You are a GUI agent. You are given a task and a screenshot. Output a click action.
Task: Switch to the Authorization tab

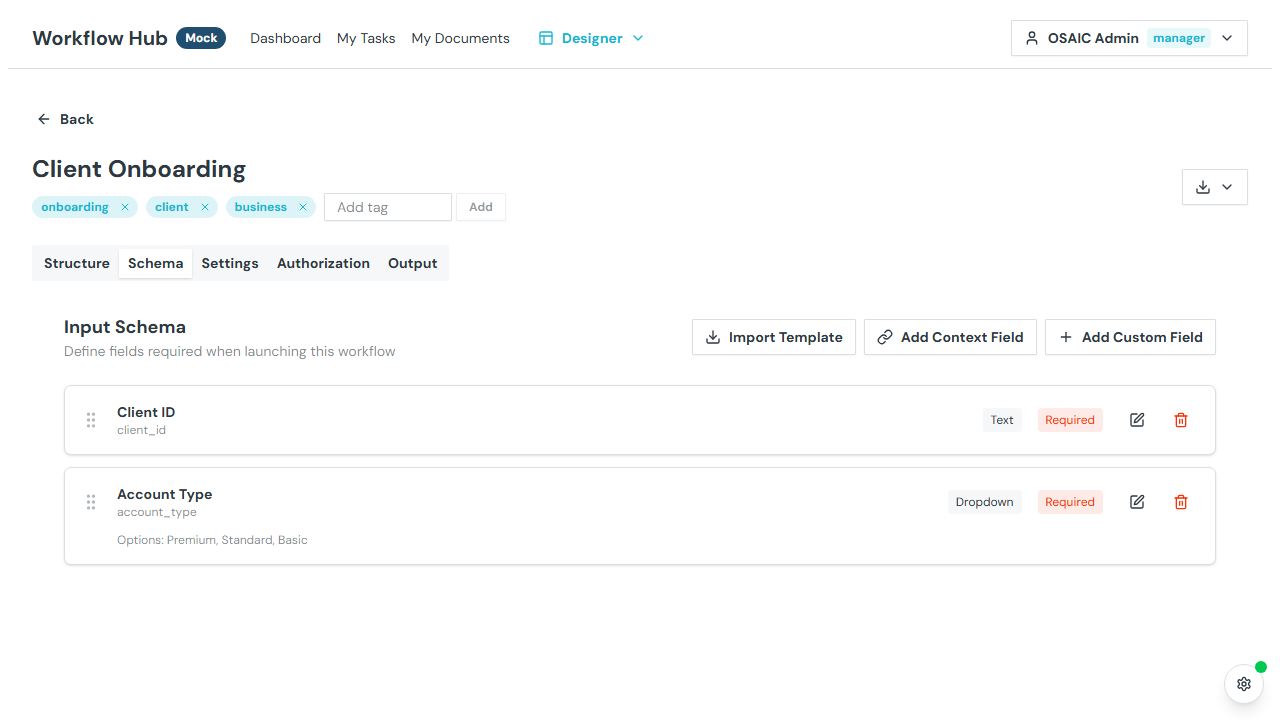click(323, 263)
